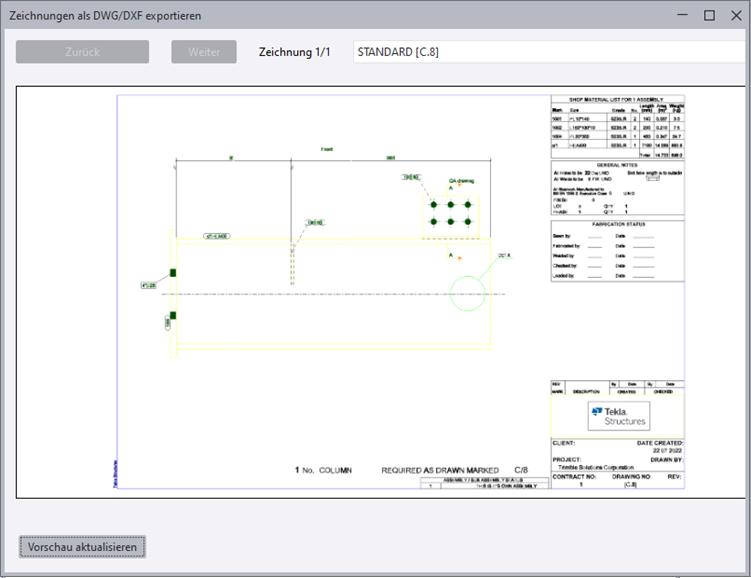The width and height of the screenshot is (751, 578).
Task: Click the REQUIRED AS DRAWN MARKED text
Action: click(440, 470)
